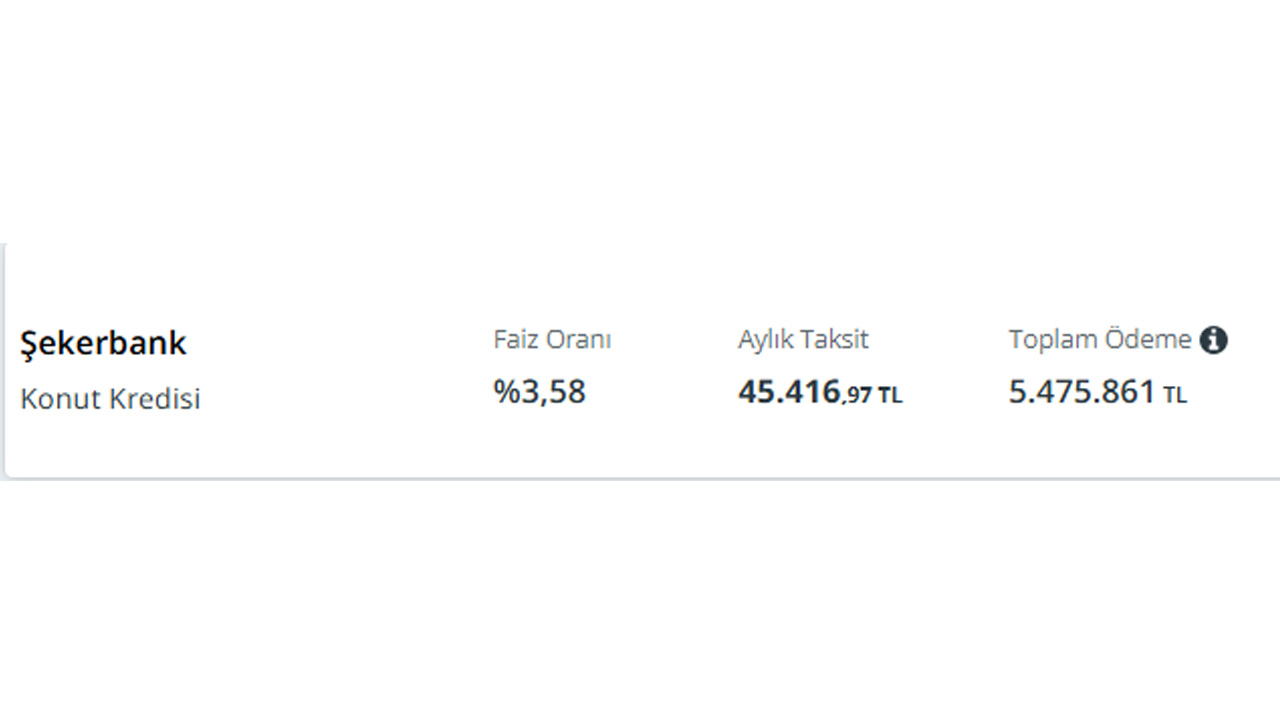Image resolution: width=1280 pixels, height=720 pixels.
Task: Click the Faiz Oranı column label
Action: tap(552, 340)
